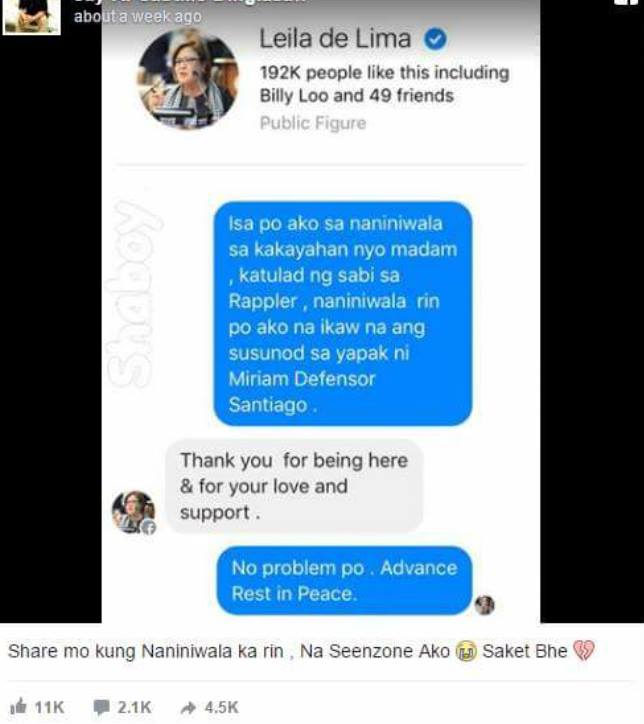Click the 11K likes count
This screenshot has height=724, width=644.
[x=49, y=707]
